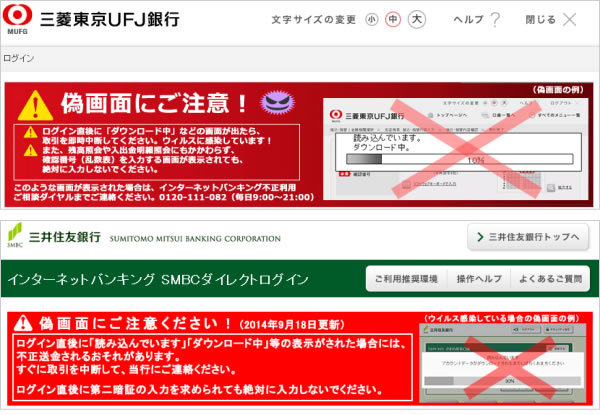
Task: Select medium 中 font size
Action: click(393, 19)
